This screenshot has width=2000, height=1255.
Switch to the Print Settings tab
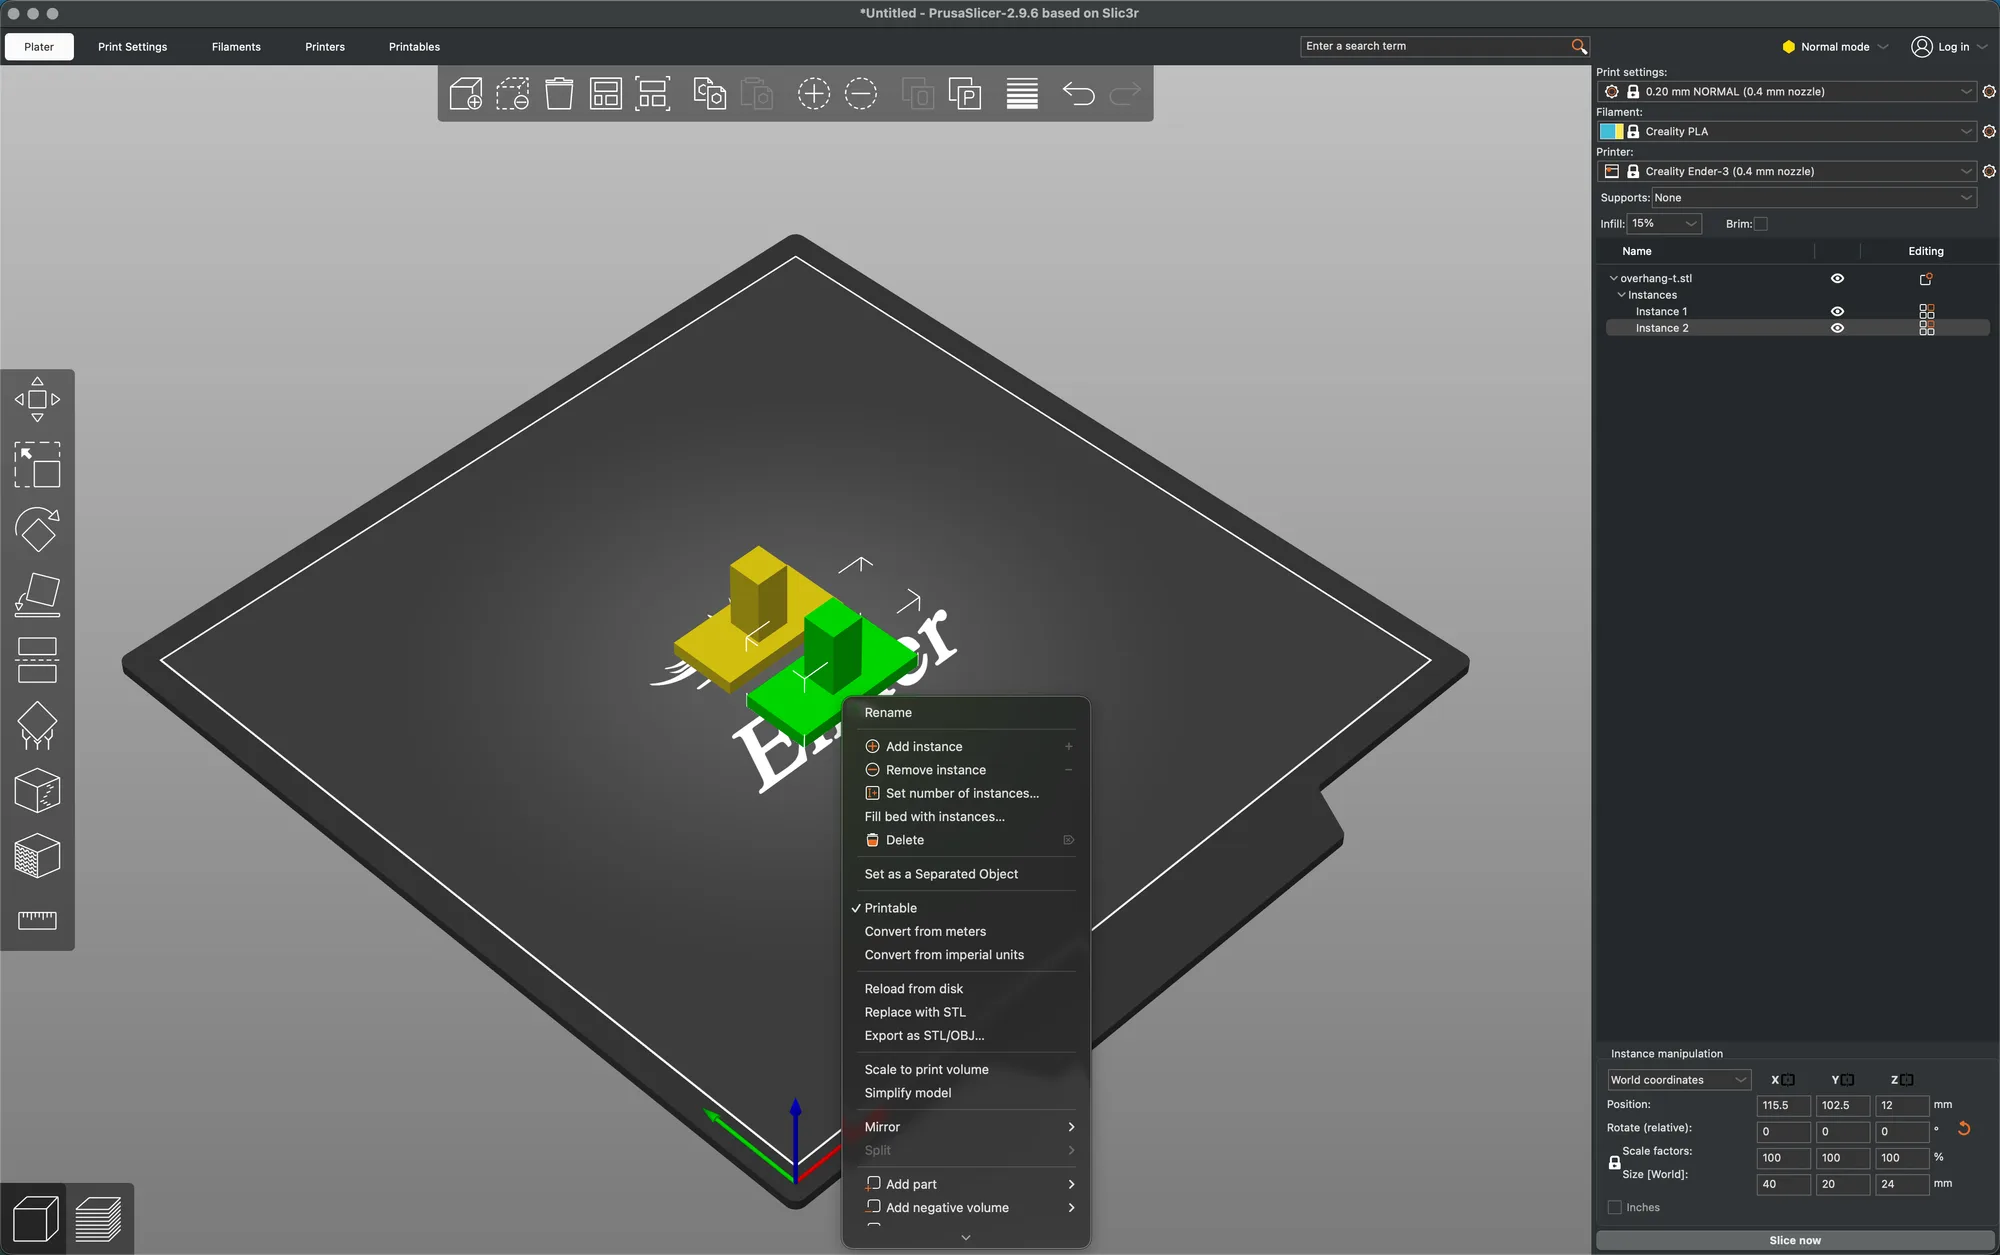click(x=132, y=47)
